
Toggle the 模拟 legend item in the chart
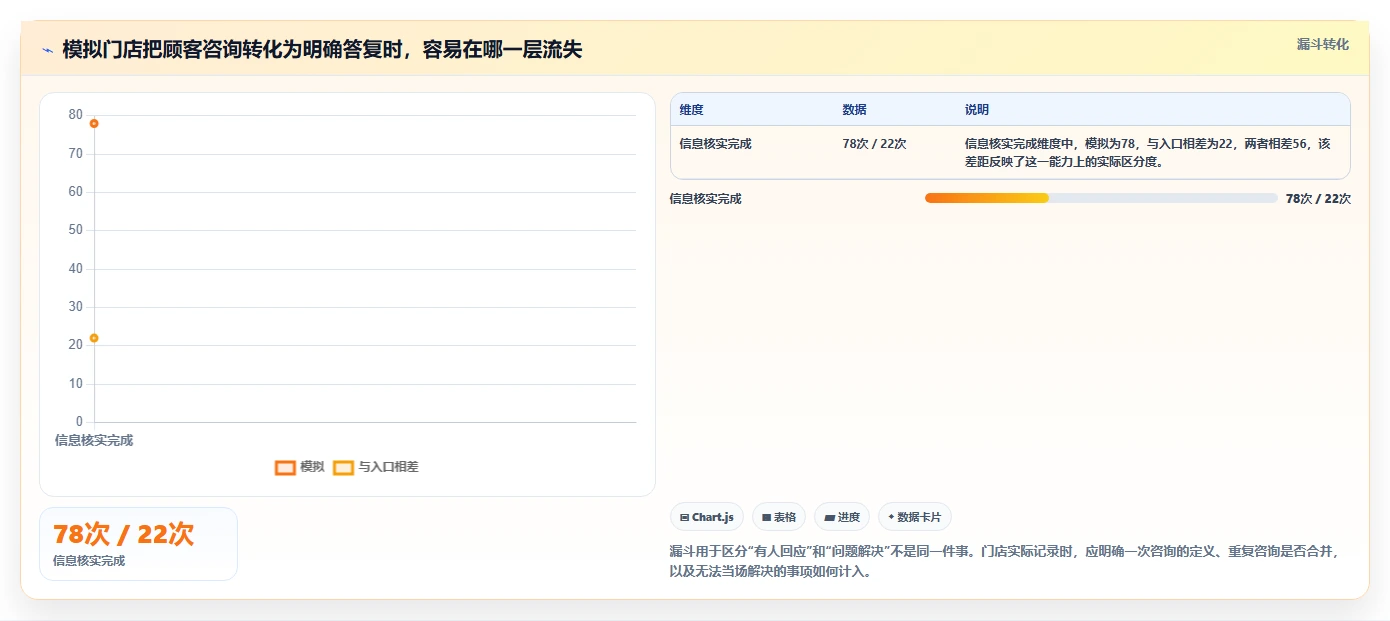300,467
